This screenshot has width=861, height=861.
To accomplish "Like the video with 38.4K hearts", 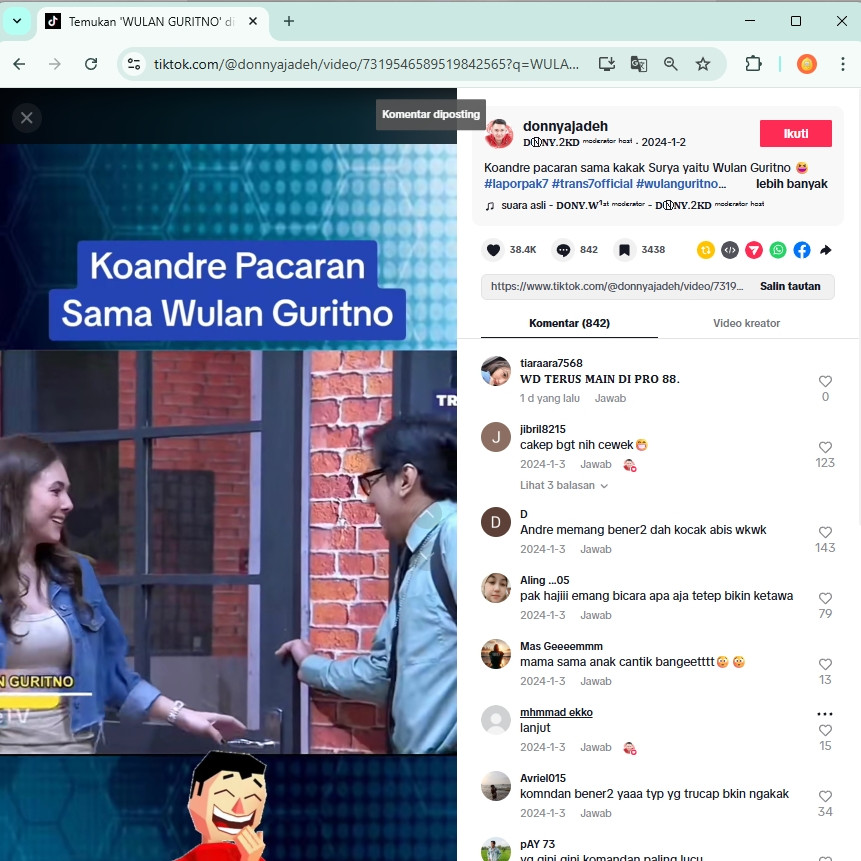I will [x=493, y=250].
